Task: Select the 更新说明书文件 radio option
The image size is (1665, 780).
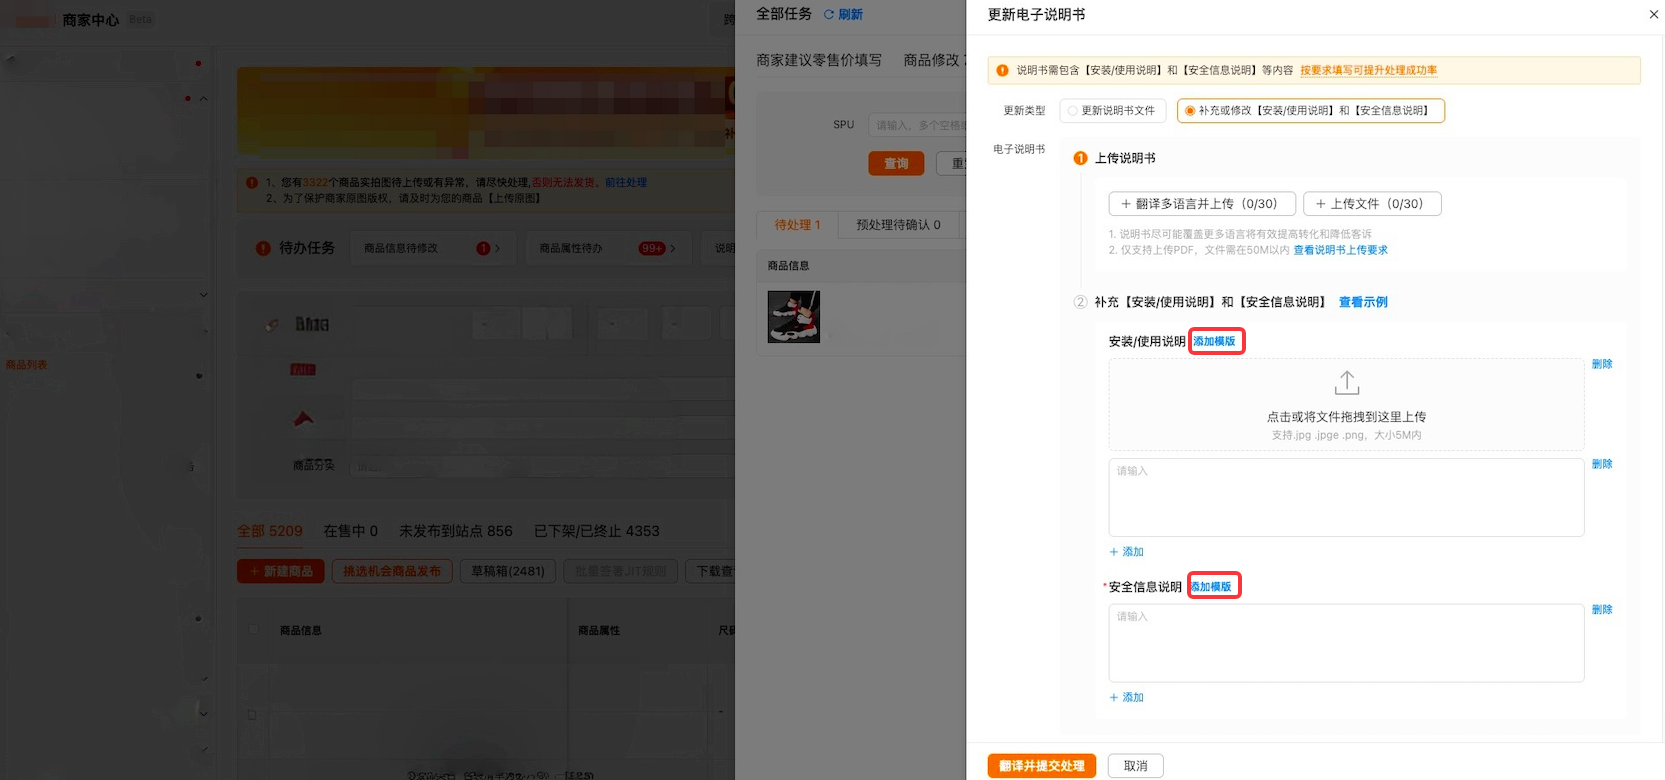Action: point(1073,111)
